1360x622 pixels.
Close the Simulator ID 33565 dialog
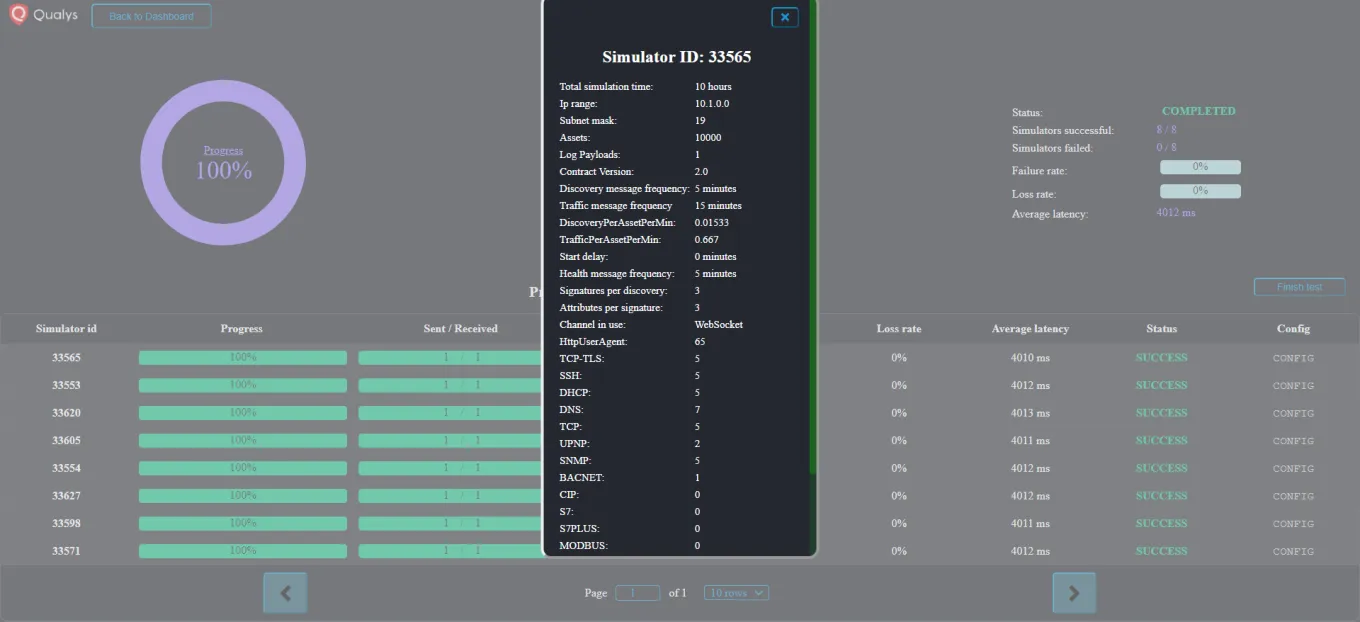784,16
